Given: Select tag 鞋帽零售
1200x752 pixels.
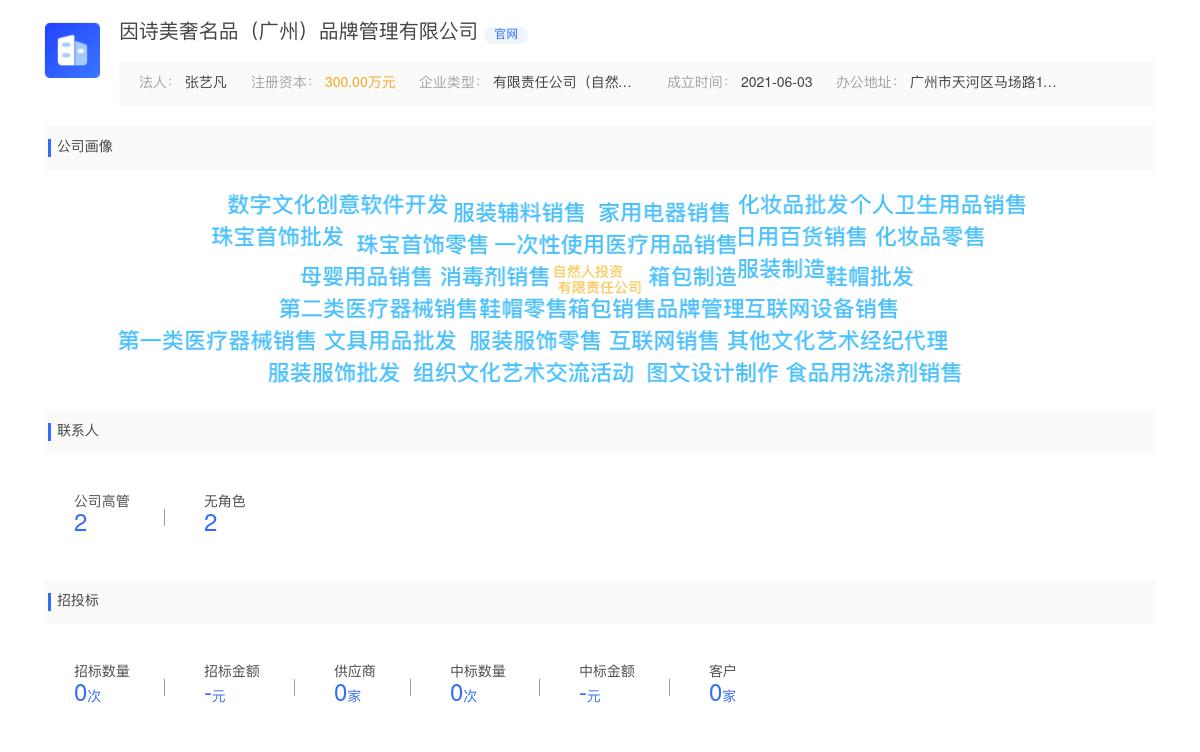Looking at the screenshot, I should coord(523,309).
